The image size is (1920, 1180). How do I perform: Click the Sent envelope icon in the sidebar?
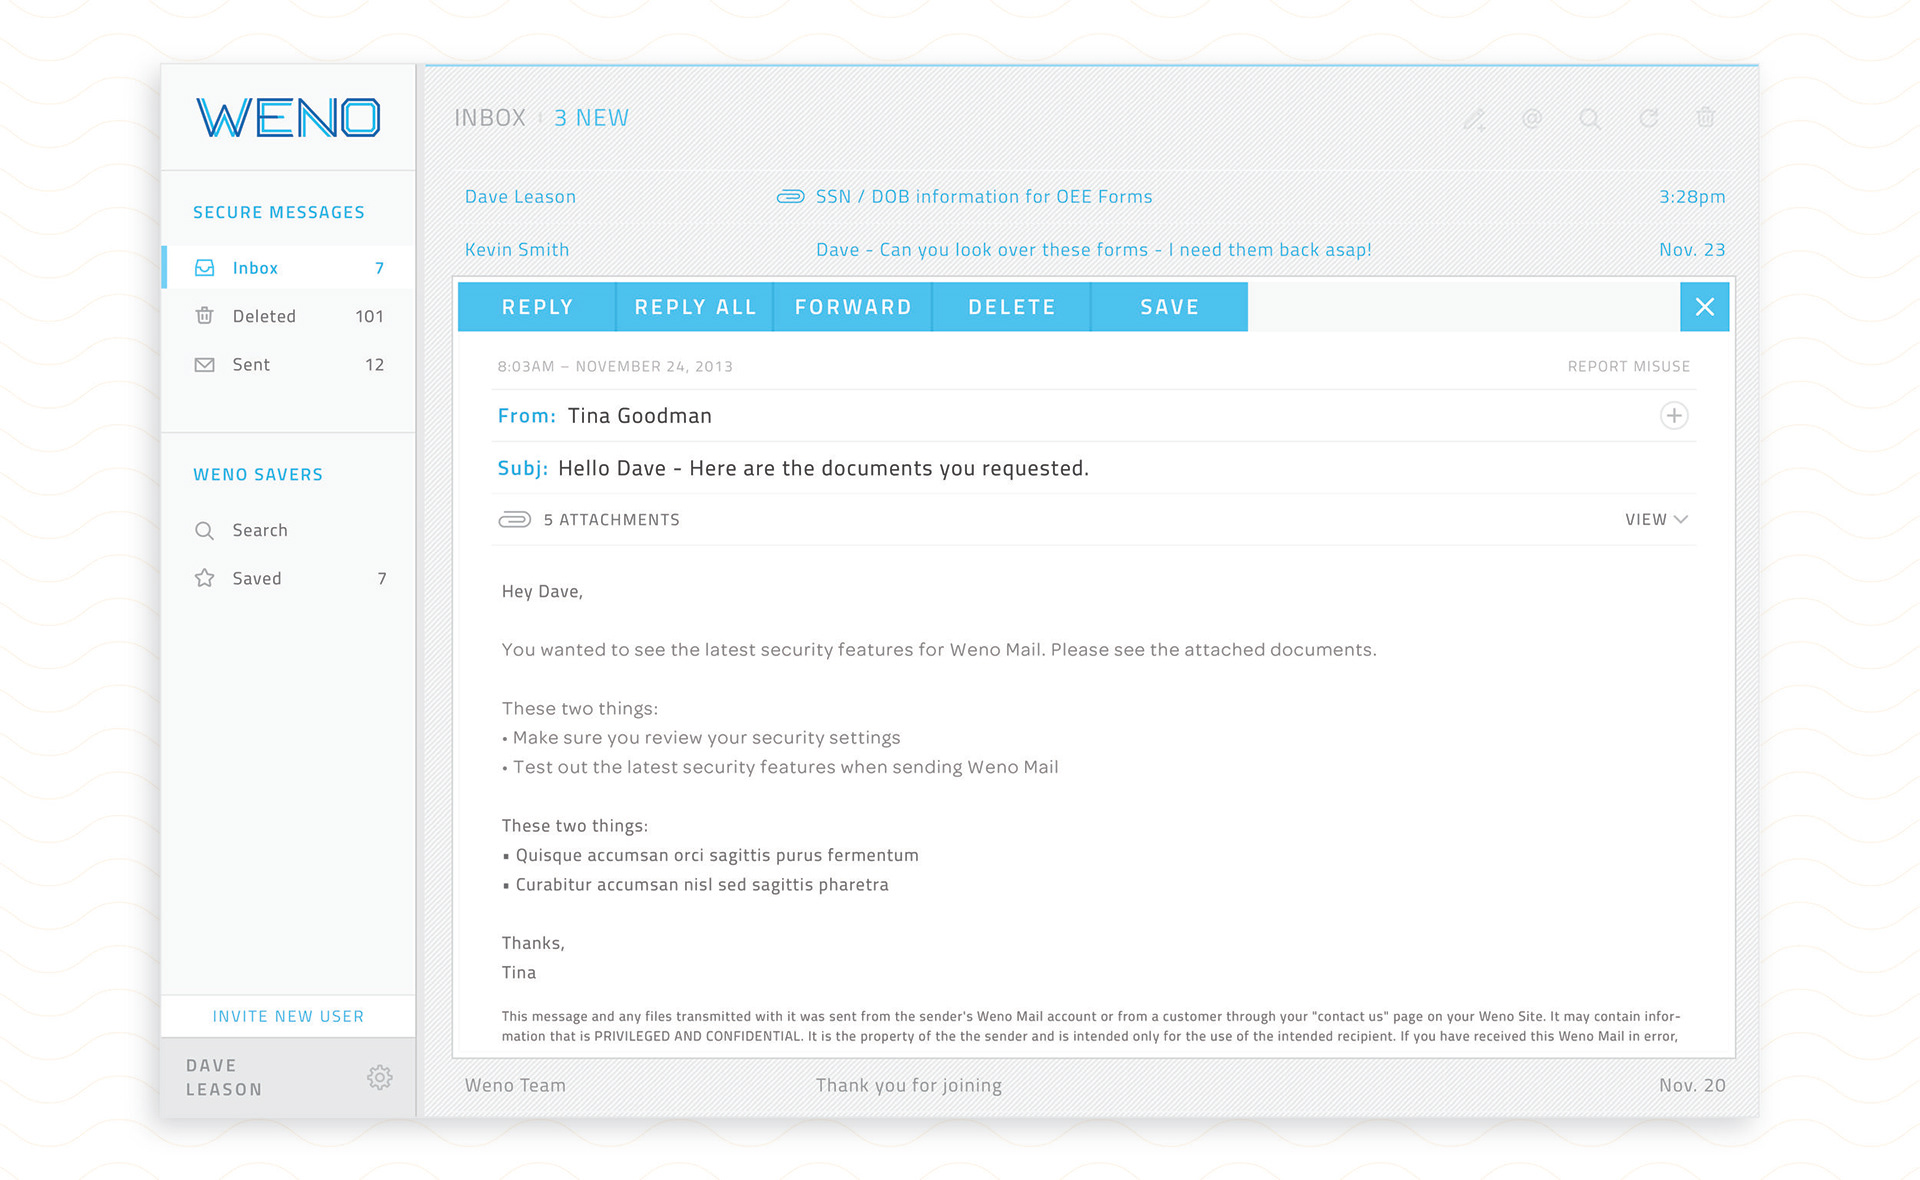pos(204,365)
